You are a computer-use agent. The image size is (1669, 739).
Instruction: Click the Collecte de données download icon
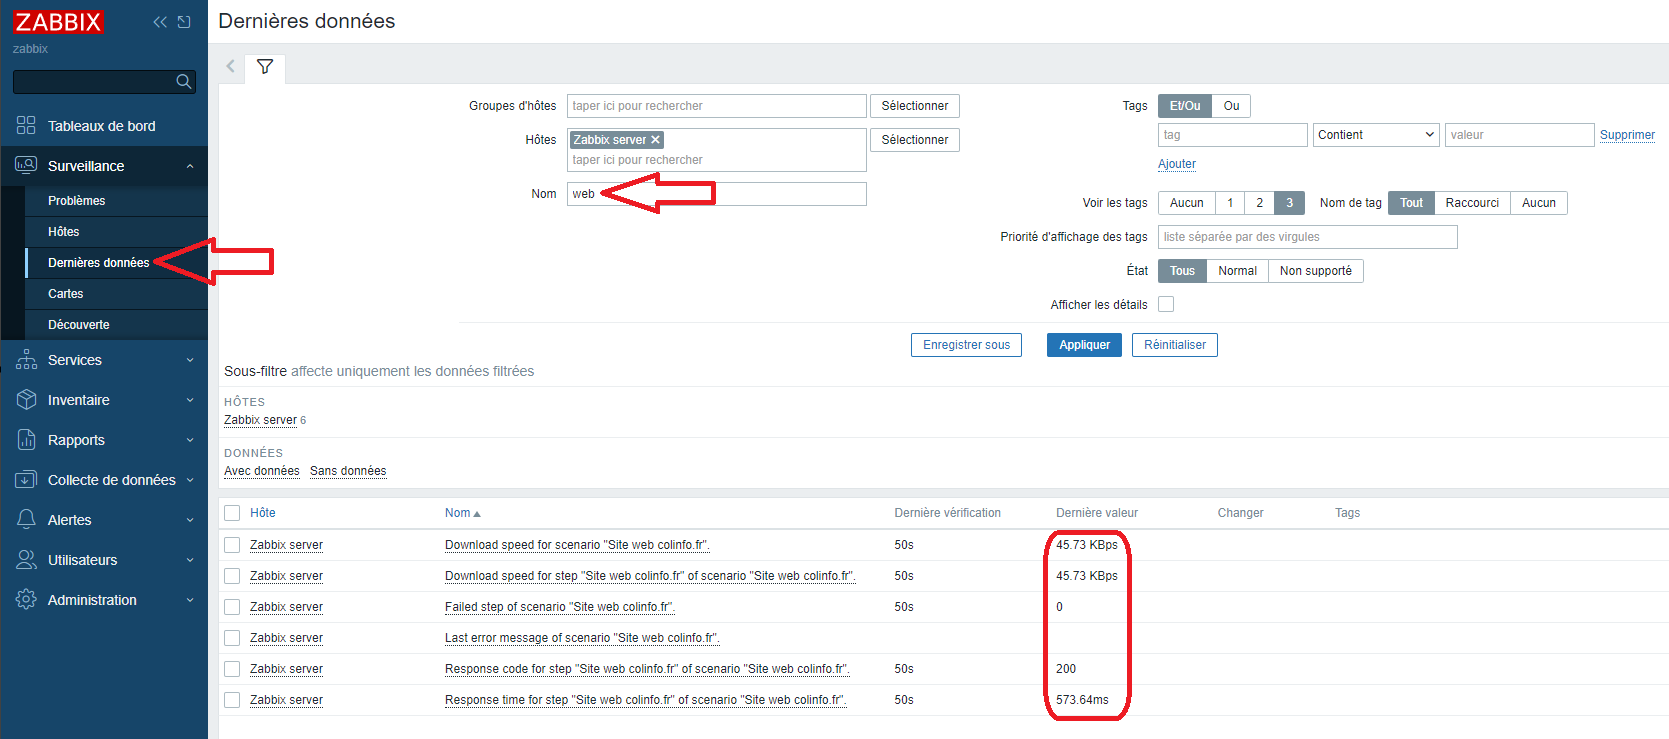(x=26, y=480)
